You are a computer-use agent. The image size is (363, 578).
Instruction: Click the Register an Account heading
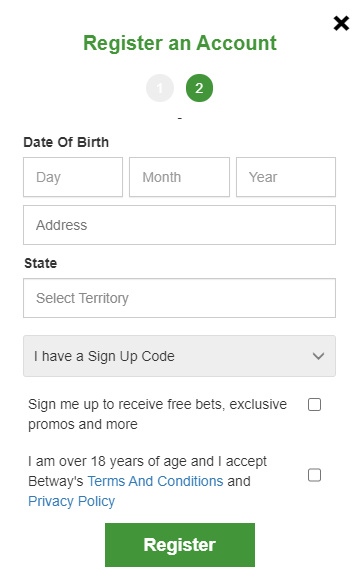(x=180, y=43)
